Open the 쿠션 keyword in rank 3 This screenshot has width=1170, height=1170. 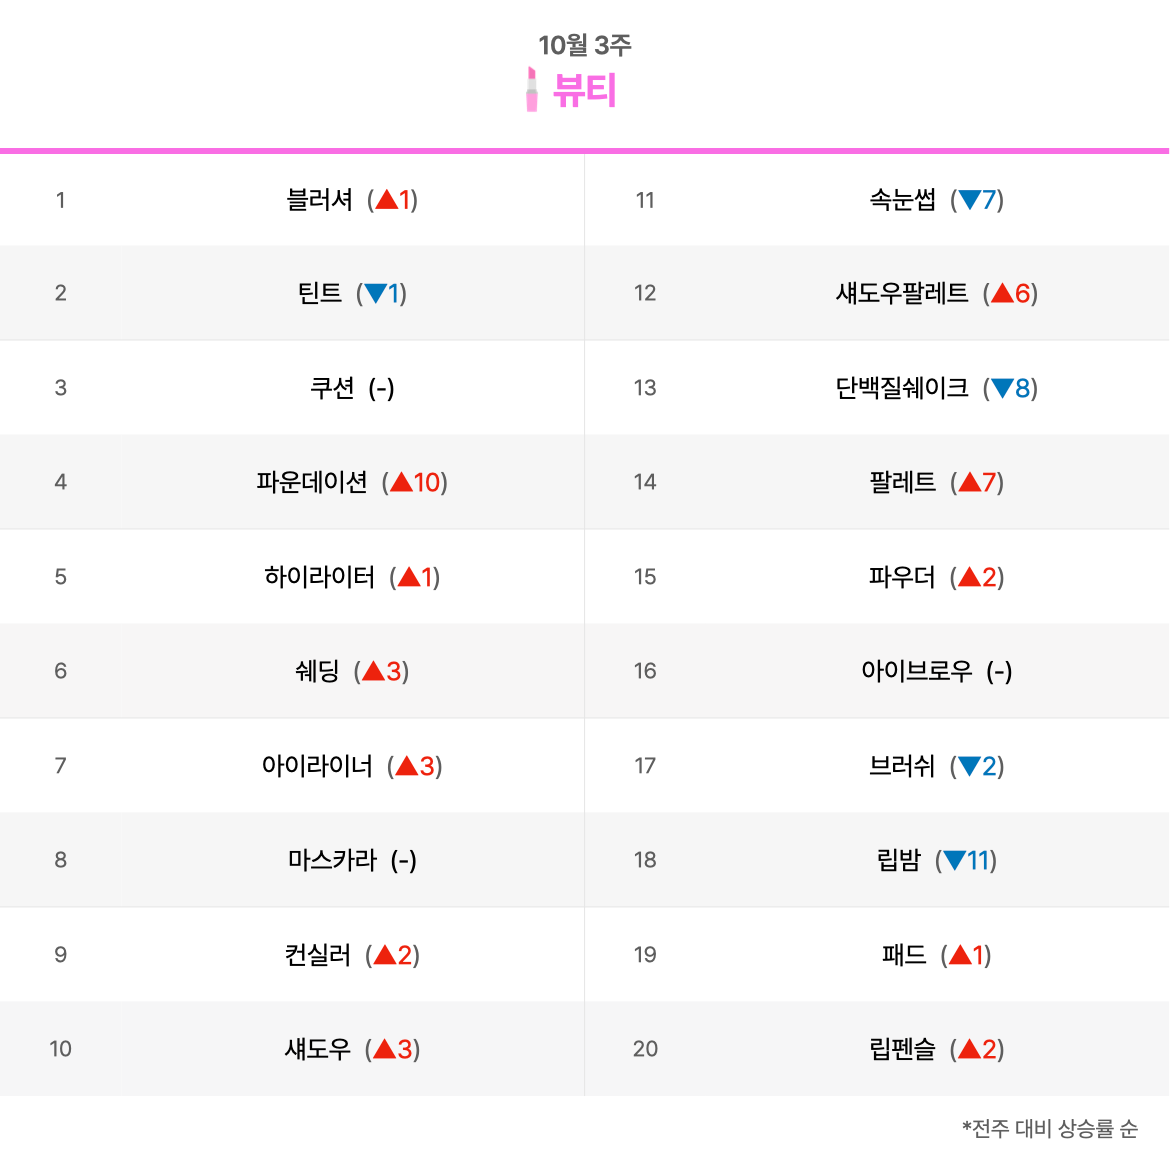pyautogui.click(x=331, y=388)
